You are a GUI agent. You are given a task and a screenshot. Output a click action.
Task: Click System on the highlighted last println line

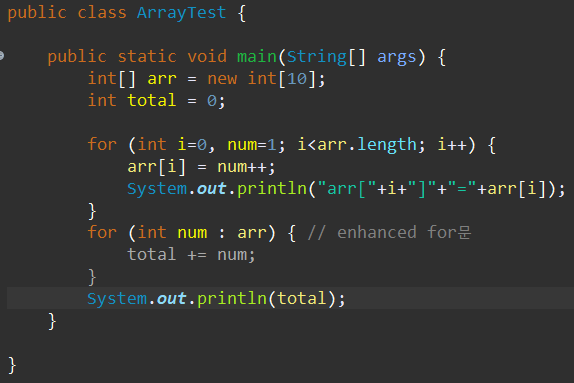tap(117, 299)
